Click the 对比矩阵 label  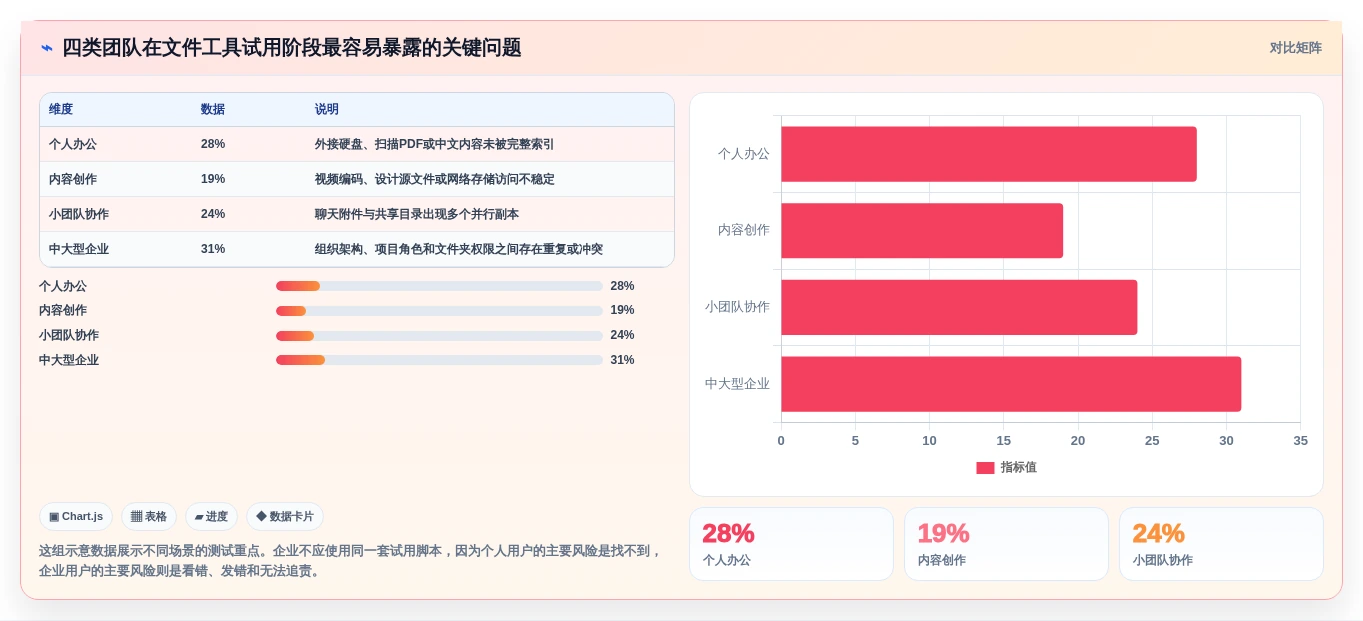point(1295,48)
